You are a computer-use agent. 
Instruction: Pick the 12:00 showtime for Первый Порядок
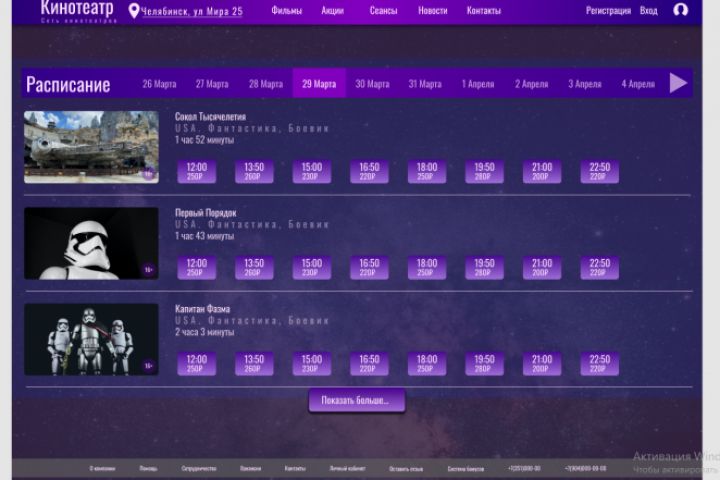[197, 267]
